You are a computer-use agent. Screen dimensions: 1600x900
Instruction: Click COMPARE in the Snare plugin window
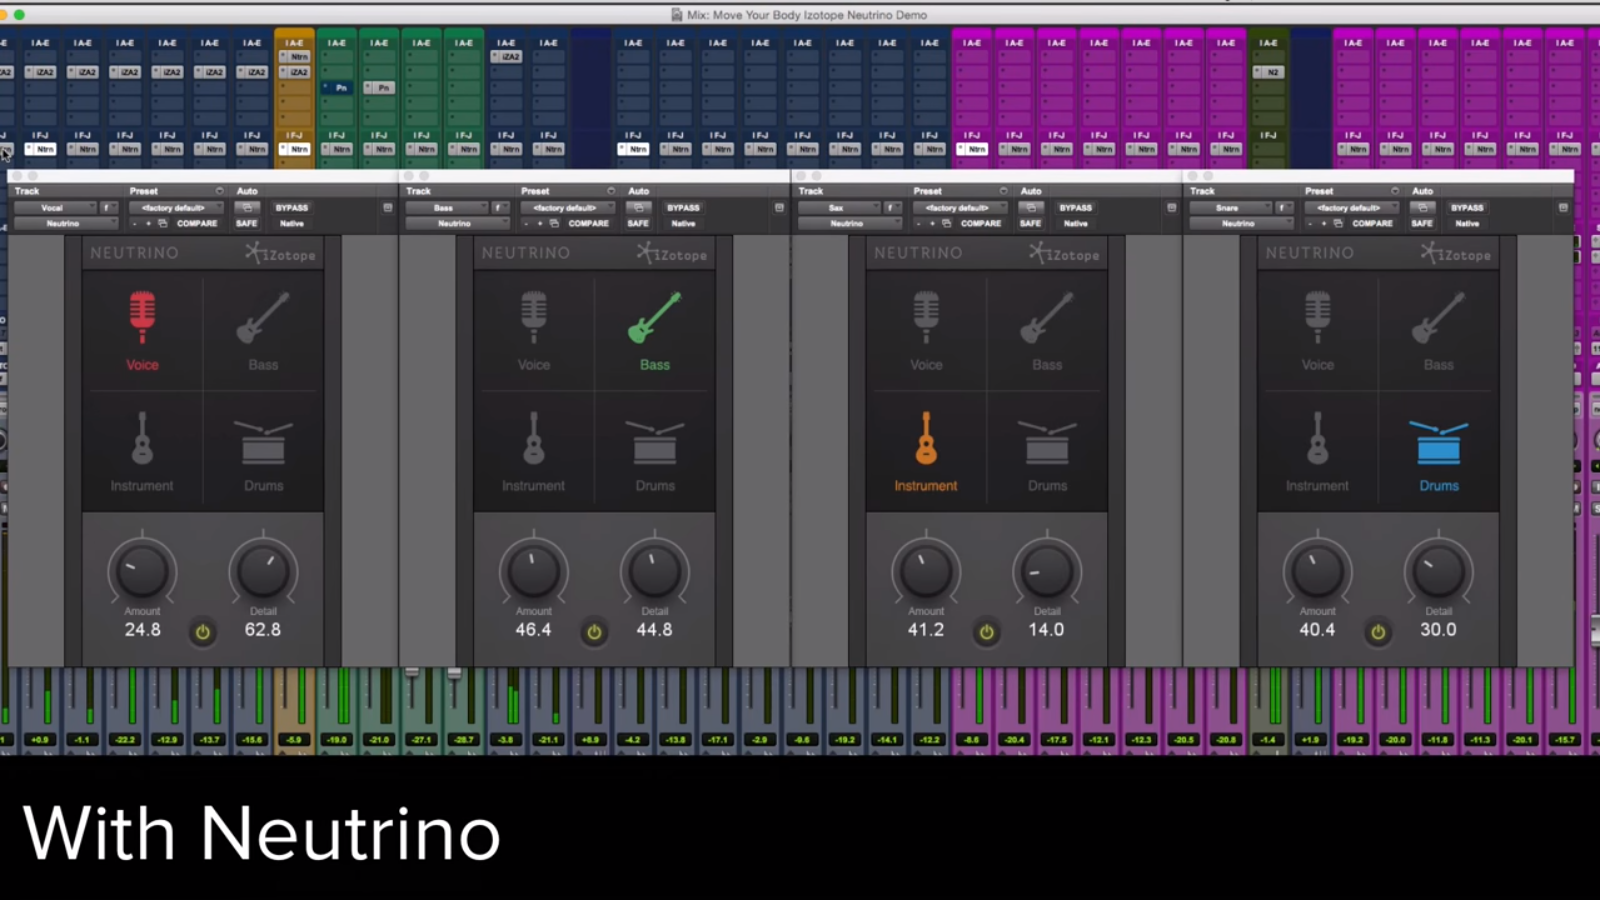[x=1373, y=223]
